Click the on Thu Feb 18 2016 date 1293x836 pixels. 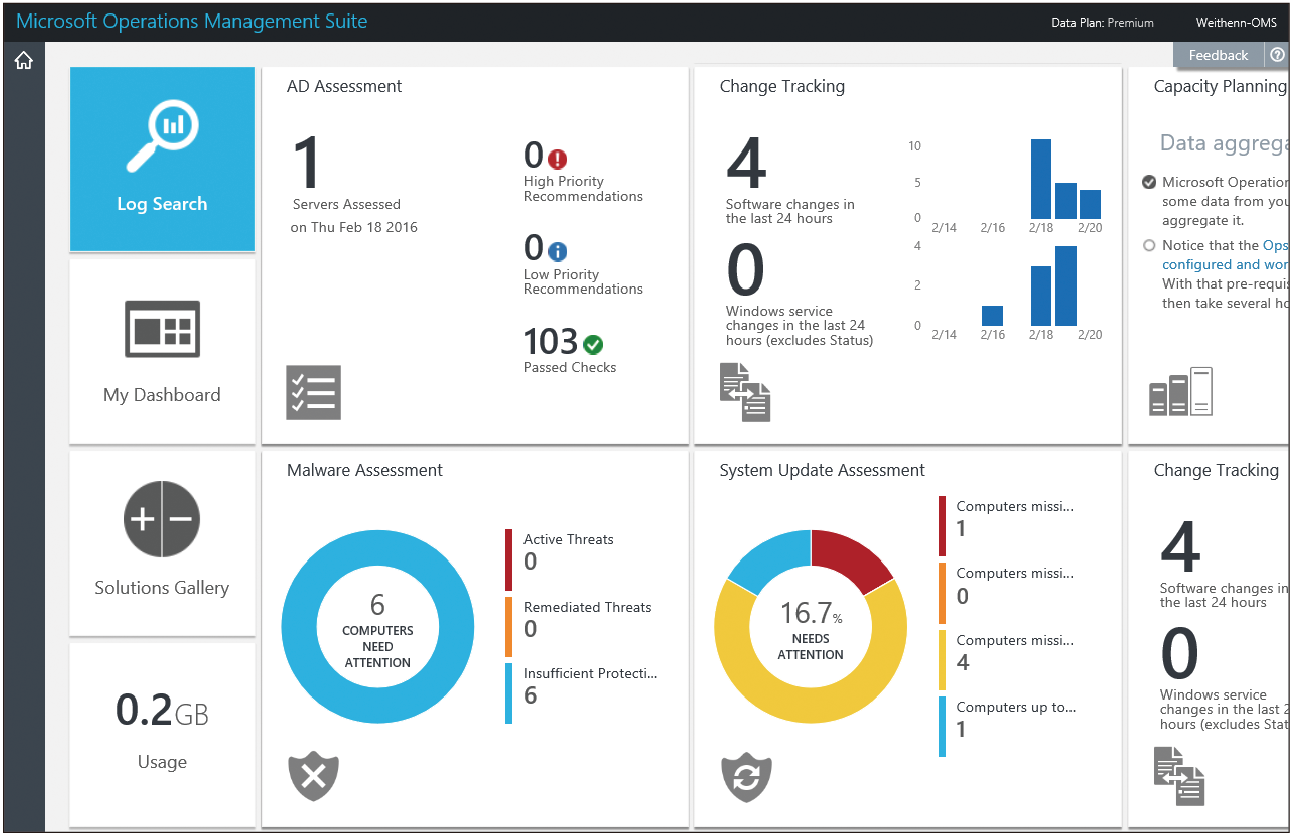tap(354, 227)
